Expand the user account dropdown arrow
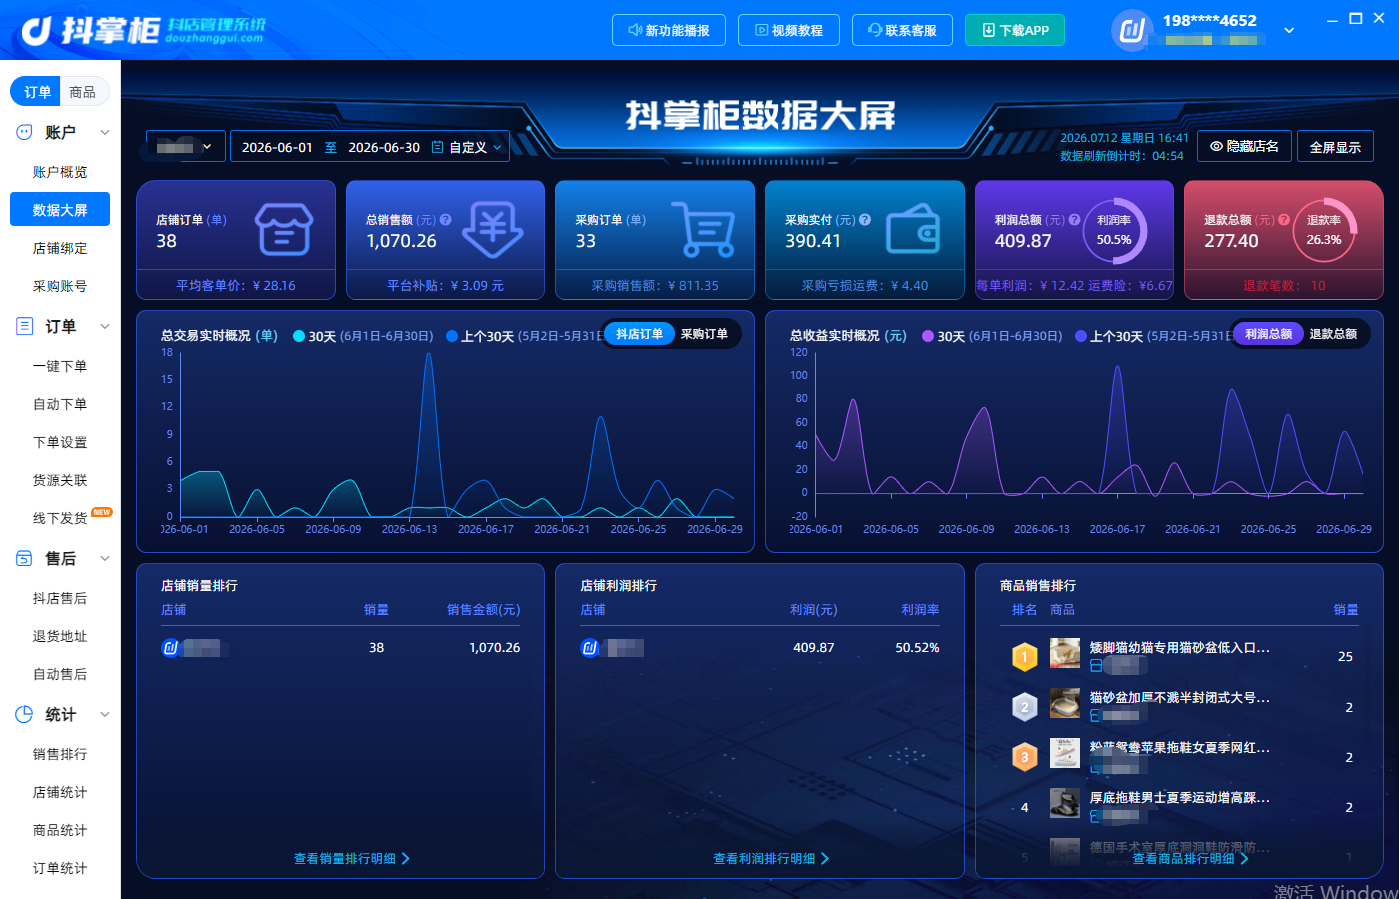1399x899 pixels. (1289, 30)
